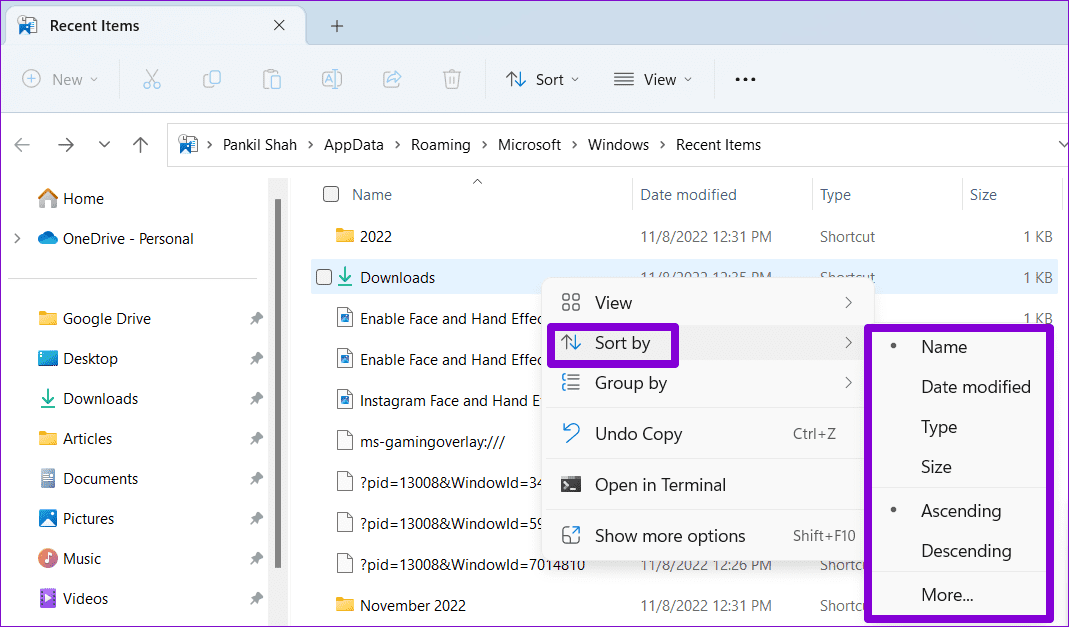
Task: Click the Share icon in toolbar
Action: 392,80
